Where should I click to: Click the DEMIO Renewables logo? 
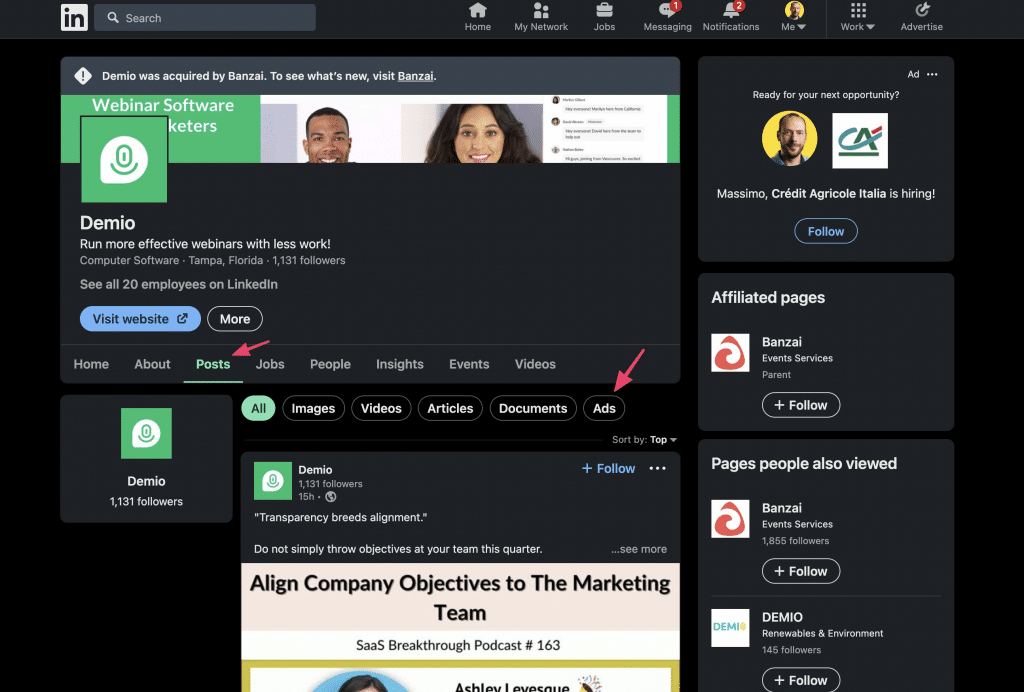tap(730, 627)
